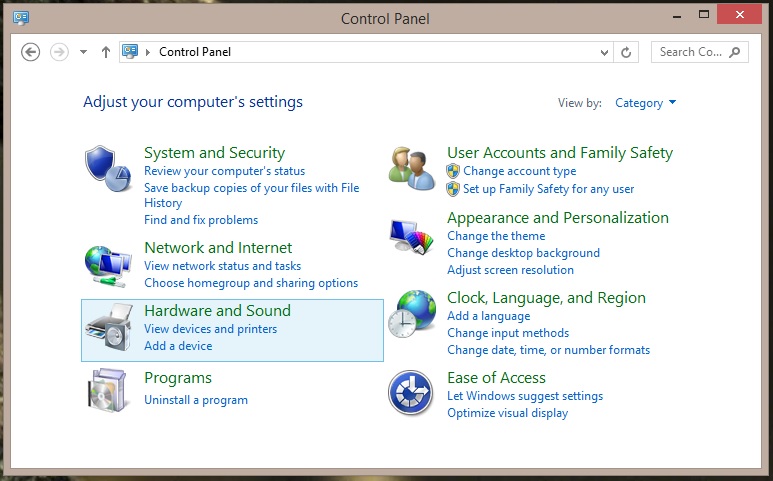Click Find and fix problems

[x=201, y=220]
